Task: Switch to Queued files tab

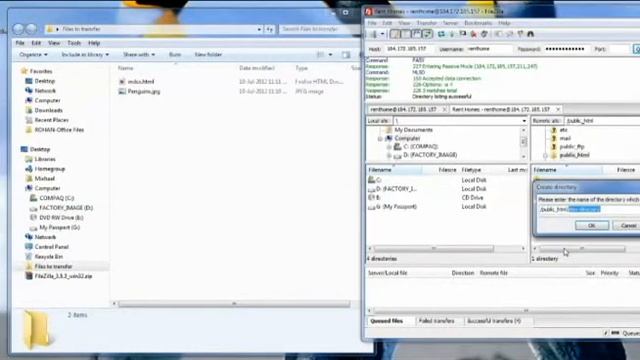Action: pyautogui.click(x=387, y=321)
